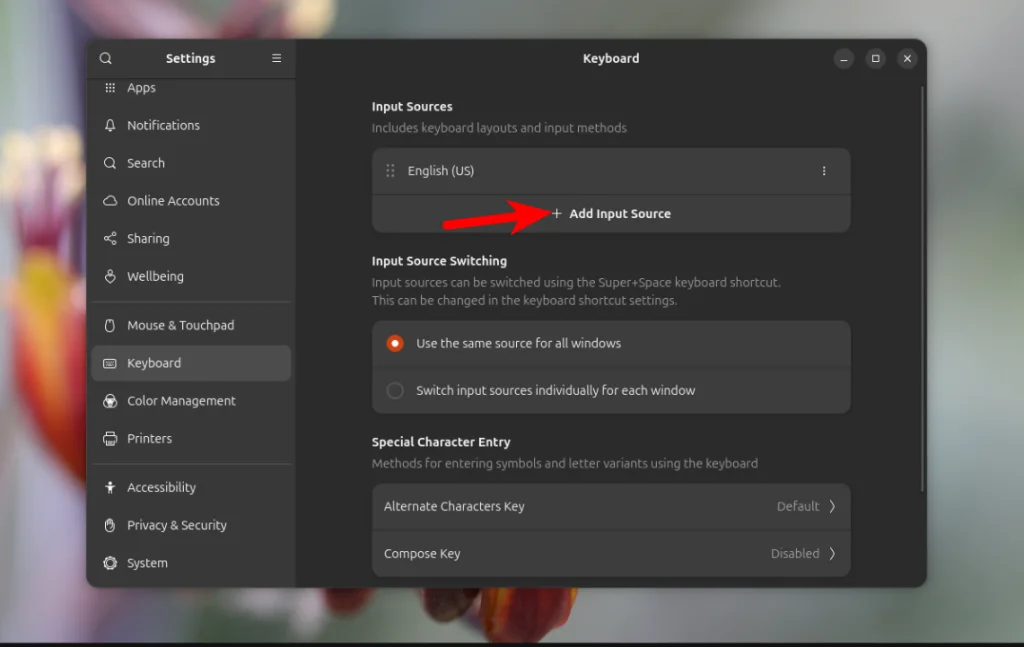This screenshot has width=1024, height=647.
Task: Open Sharing settings via share icon
Action: pos(110,238)
